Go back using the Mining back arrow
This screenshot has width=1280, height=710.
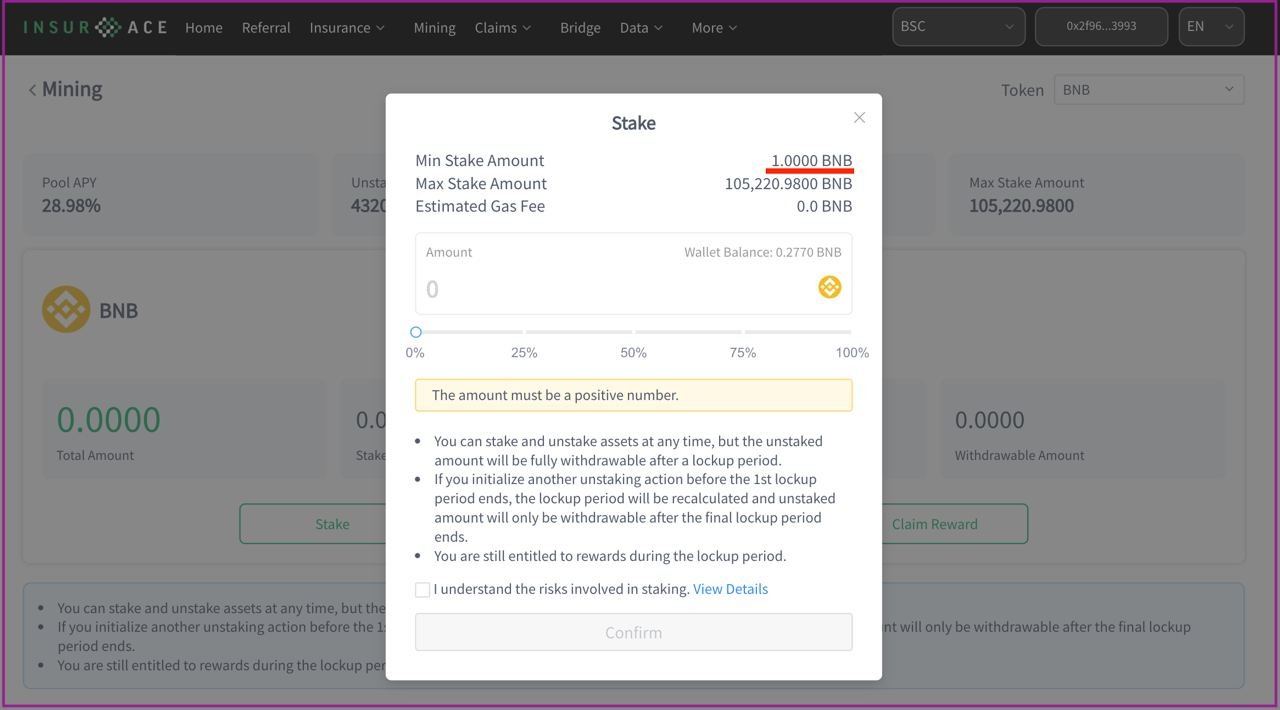(32, 90)
